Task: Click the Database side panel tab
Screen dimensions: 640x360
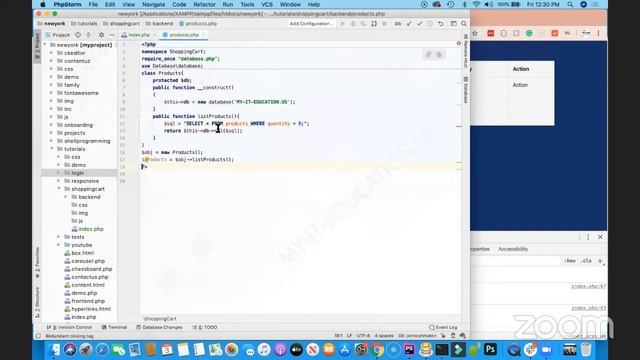Action: tap(465, 90)
